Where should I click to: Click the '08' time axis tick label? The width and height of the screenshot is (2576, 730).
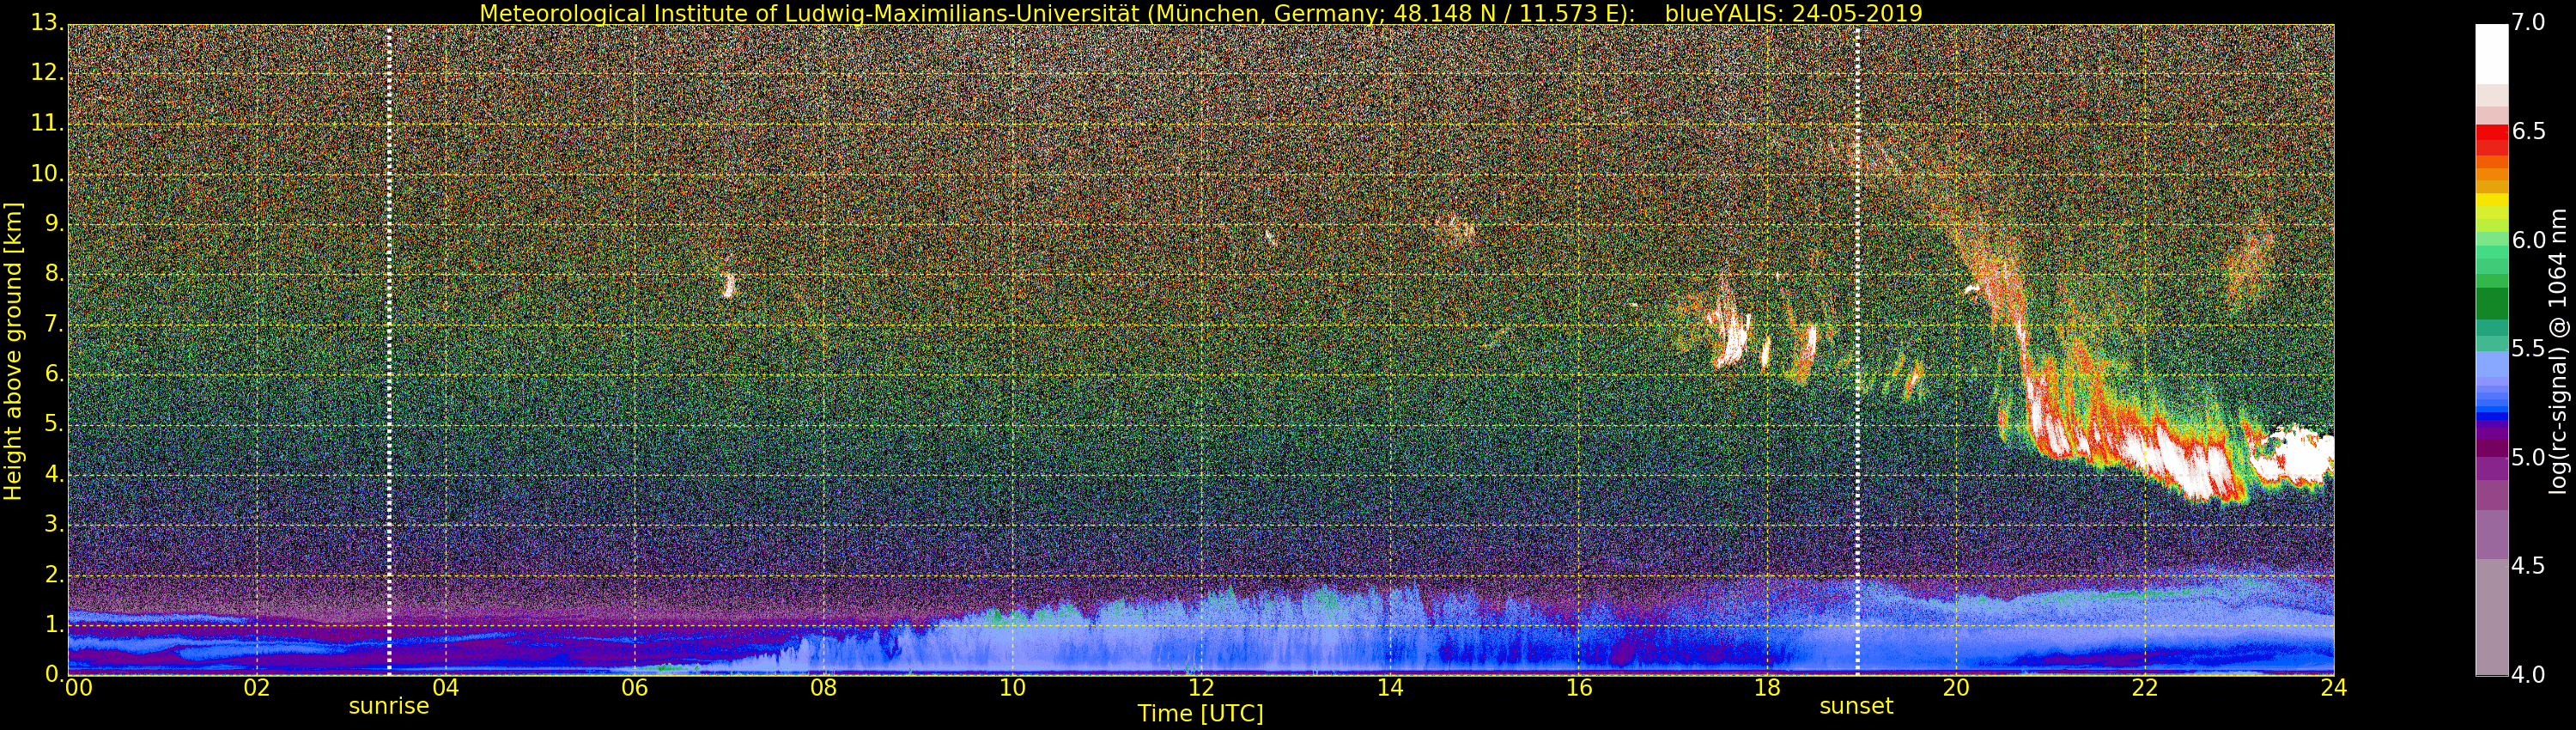tap(823, 687)
